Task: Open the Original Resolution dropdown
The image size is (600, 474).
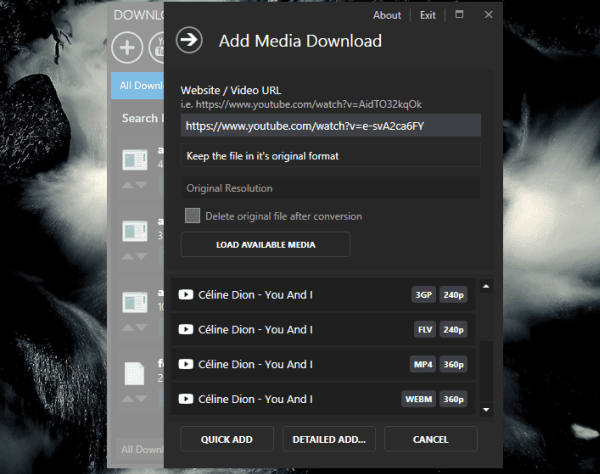Action: click(331, 188)
